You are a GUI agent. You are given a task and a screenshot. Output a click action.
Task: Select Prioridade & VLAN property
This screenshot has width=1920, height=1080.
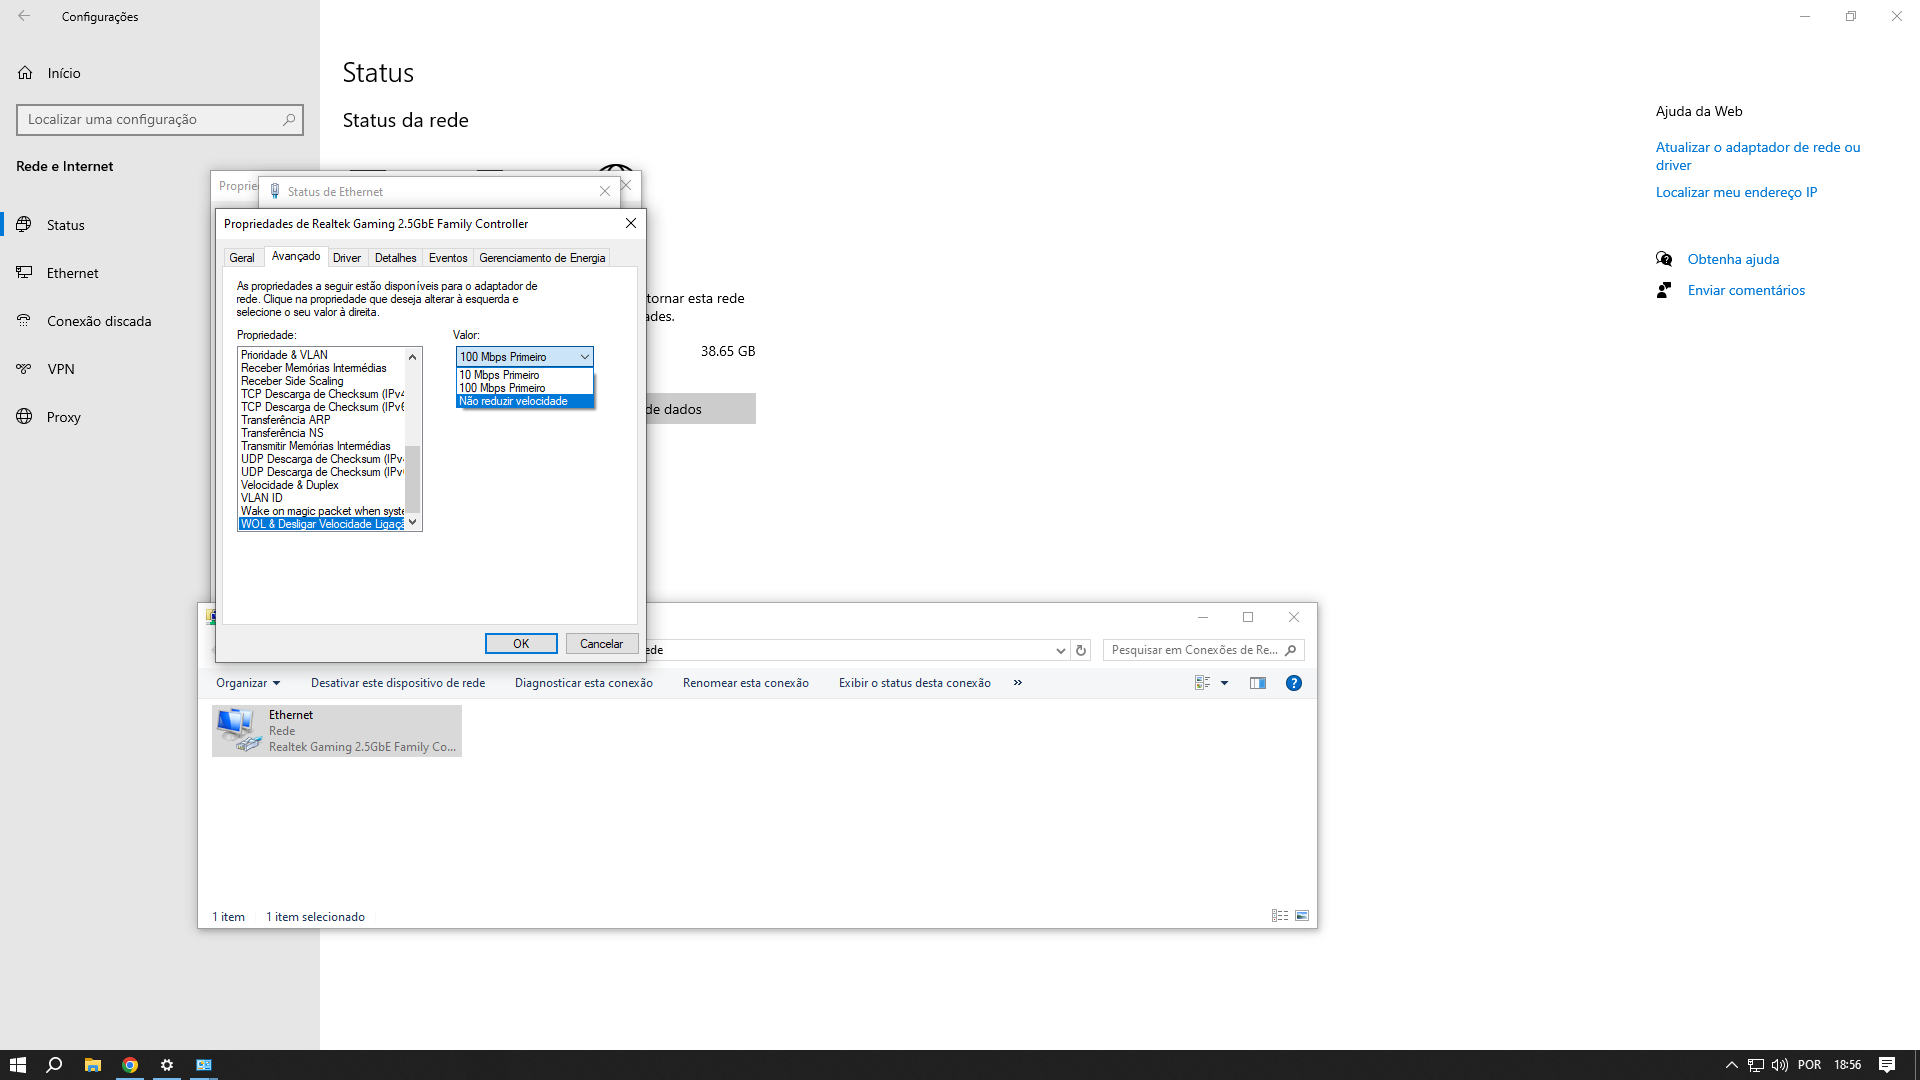tap(284, 355)
